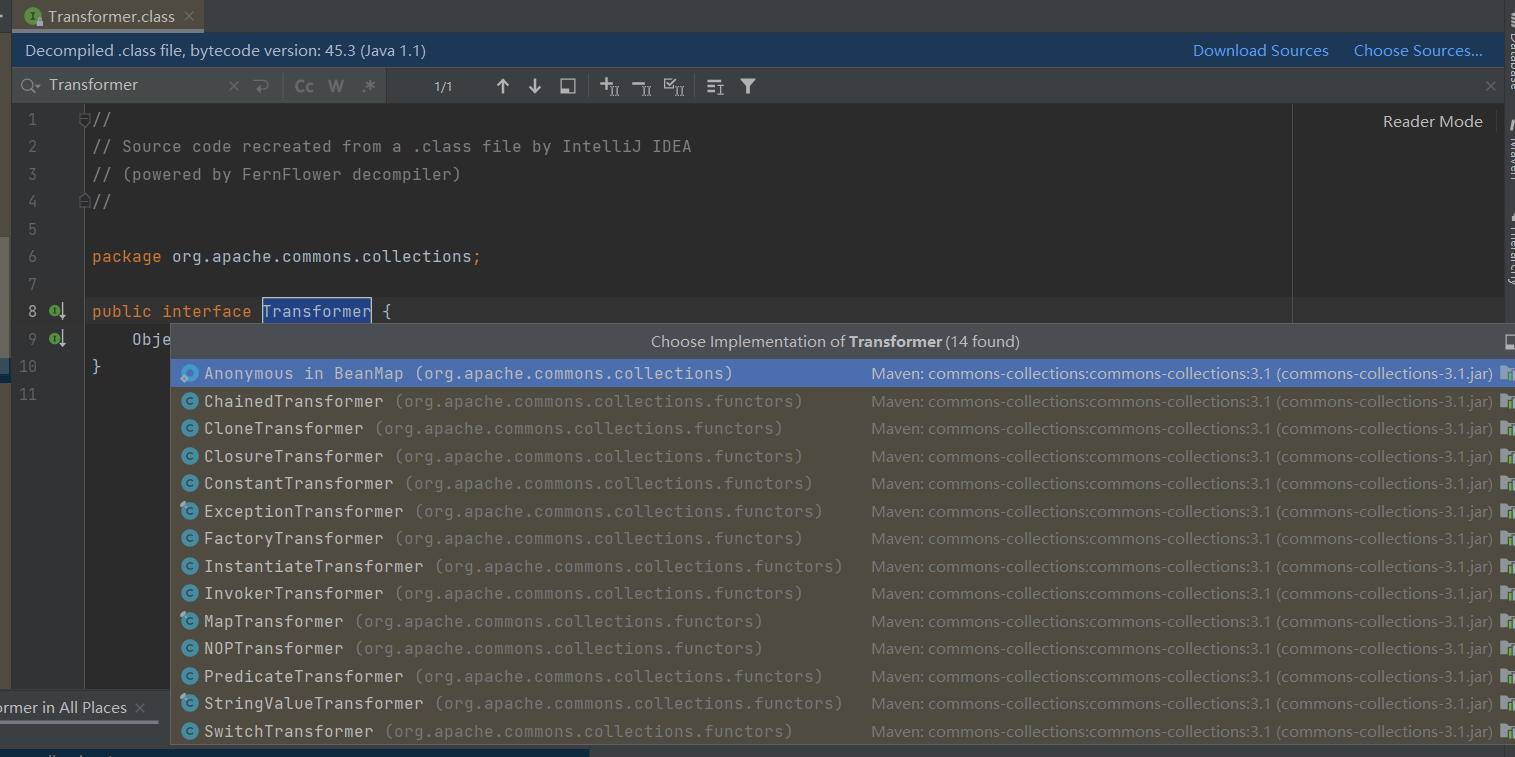Viewport: 1515px width, 757px height.
Task: Select Anonymous in BeanMap implementation
Action: point(842,373)
